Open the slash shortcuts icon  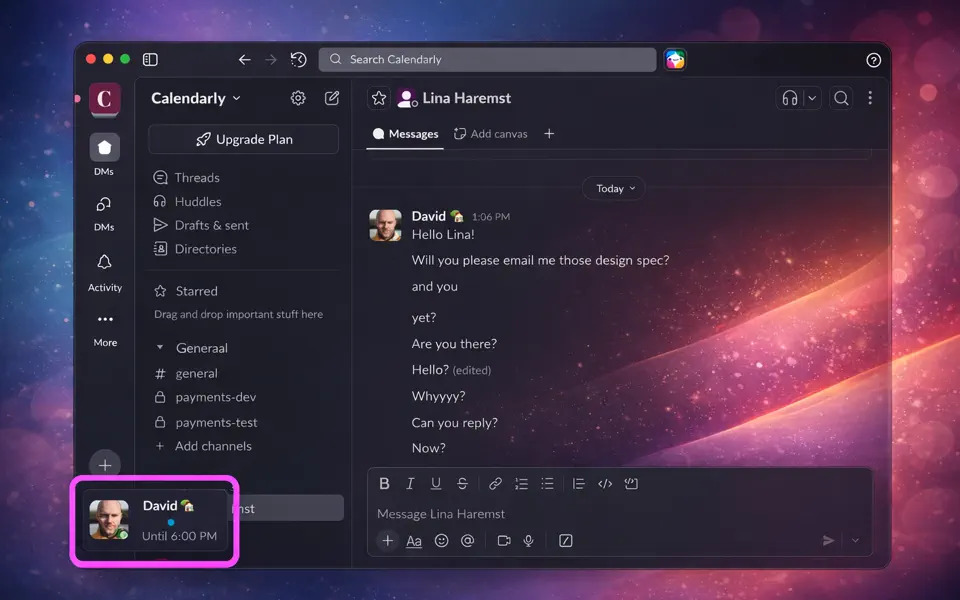coord(566,541)
